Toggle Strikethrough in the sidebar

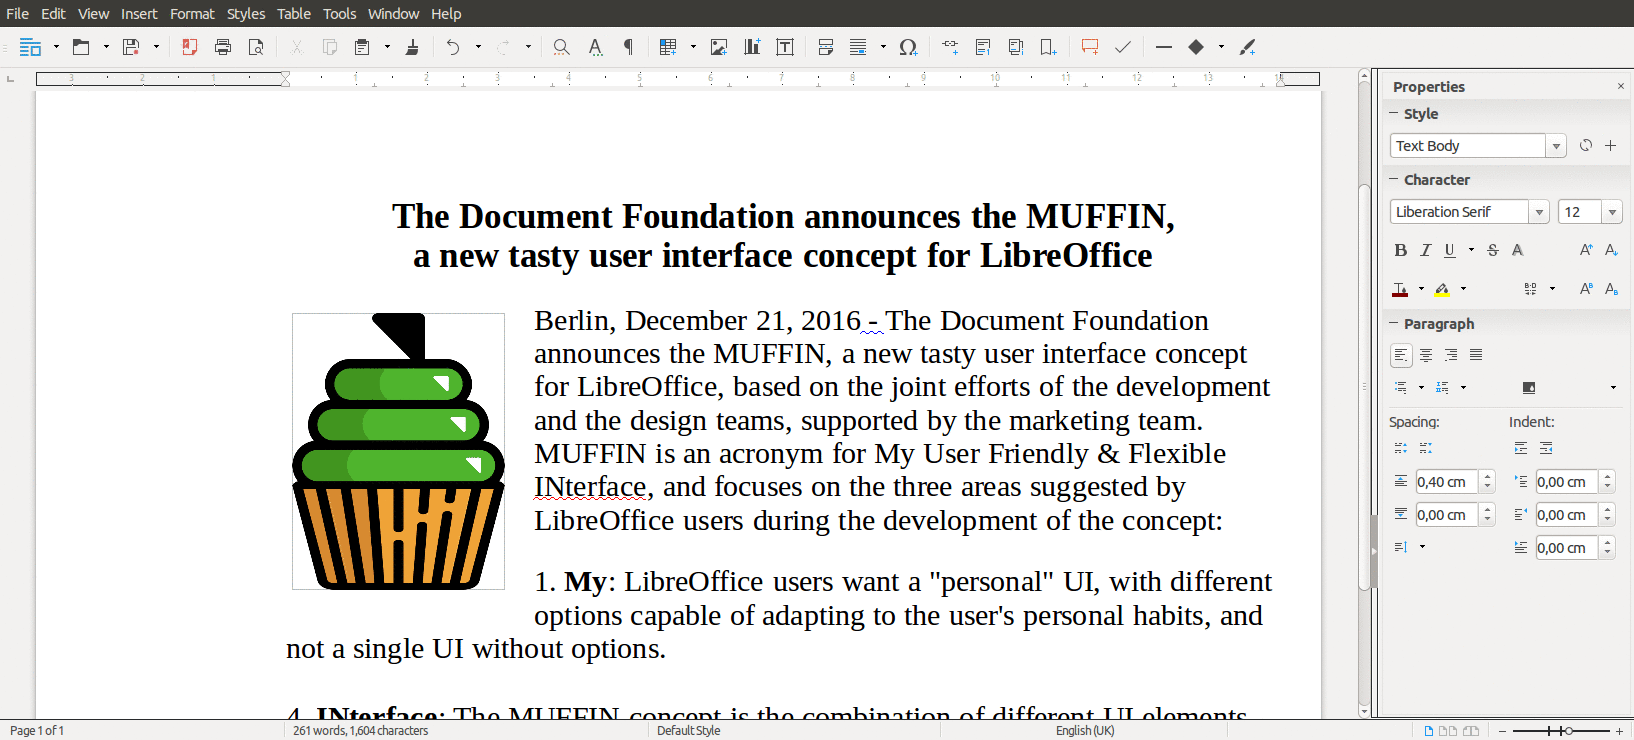click(x=1493, y=250)
